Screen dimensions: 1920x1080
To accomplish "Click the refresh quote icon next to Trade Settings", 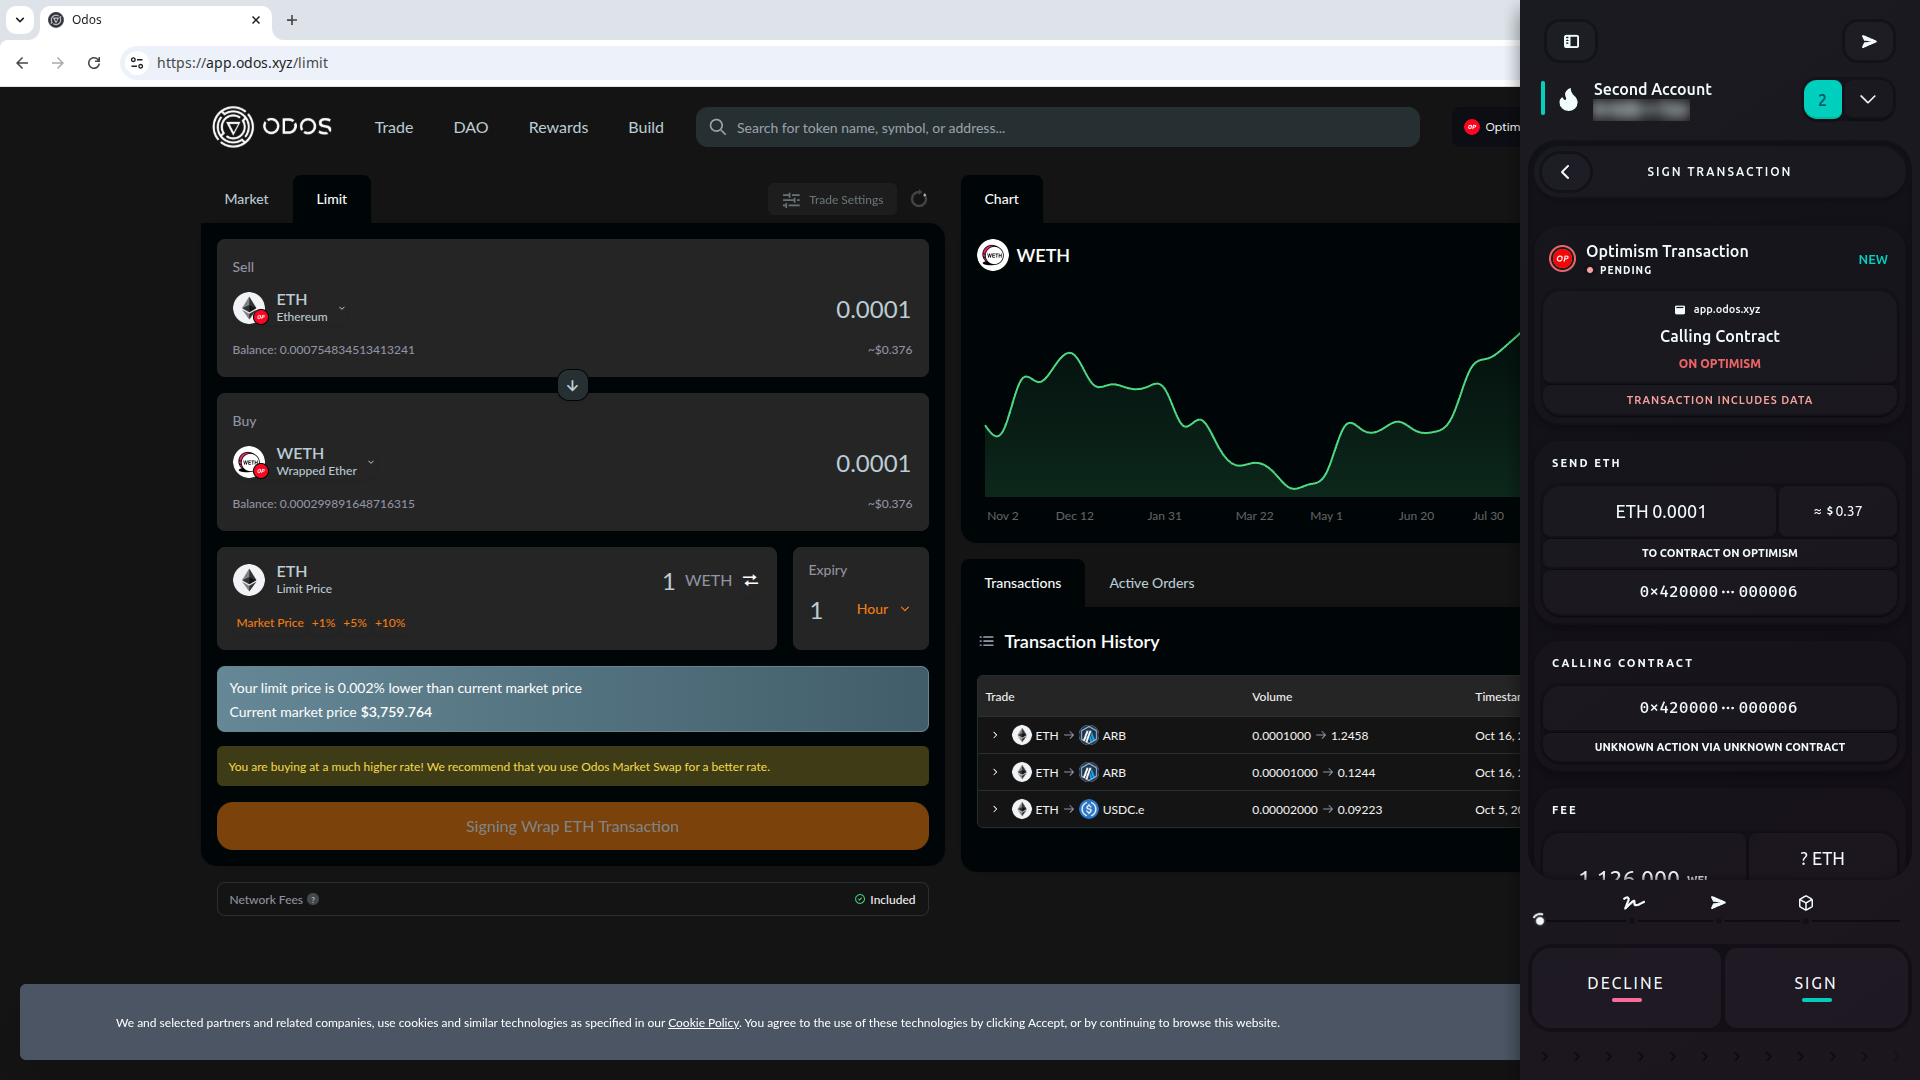I will pos(919,199).
